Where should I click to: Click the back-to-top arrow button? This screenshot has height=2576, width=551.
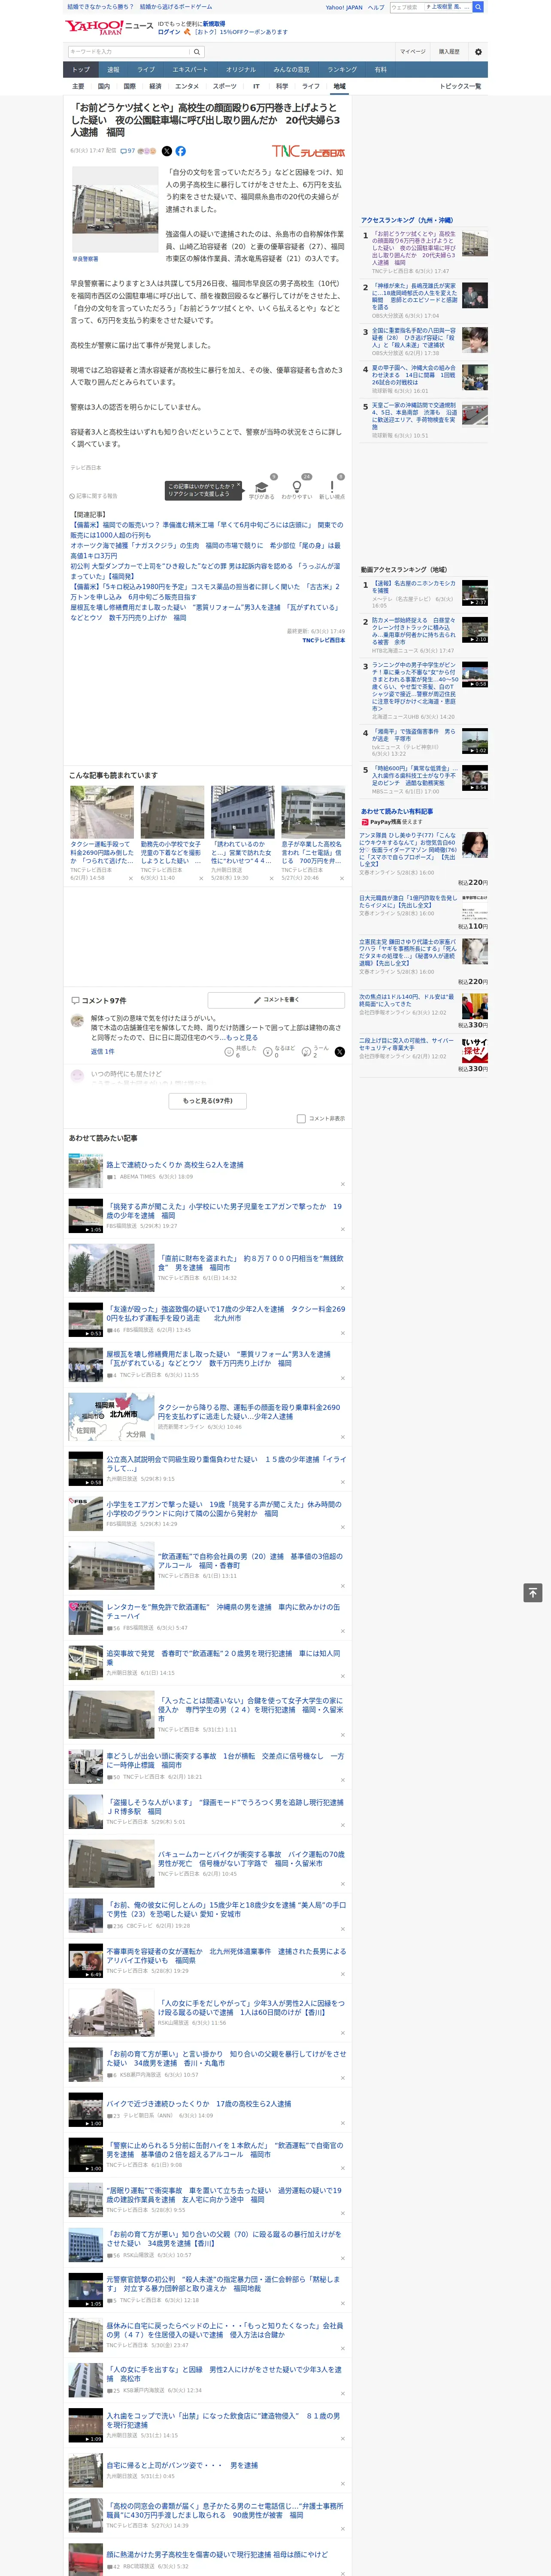click(533, 1592)
